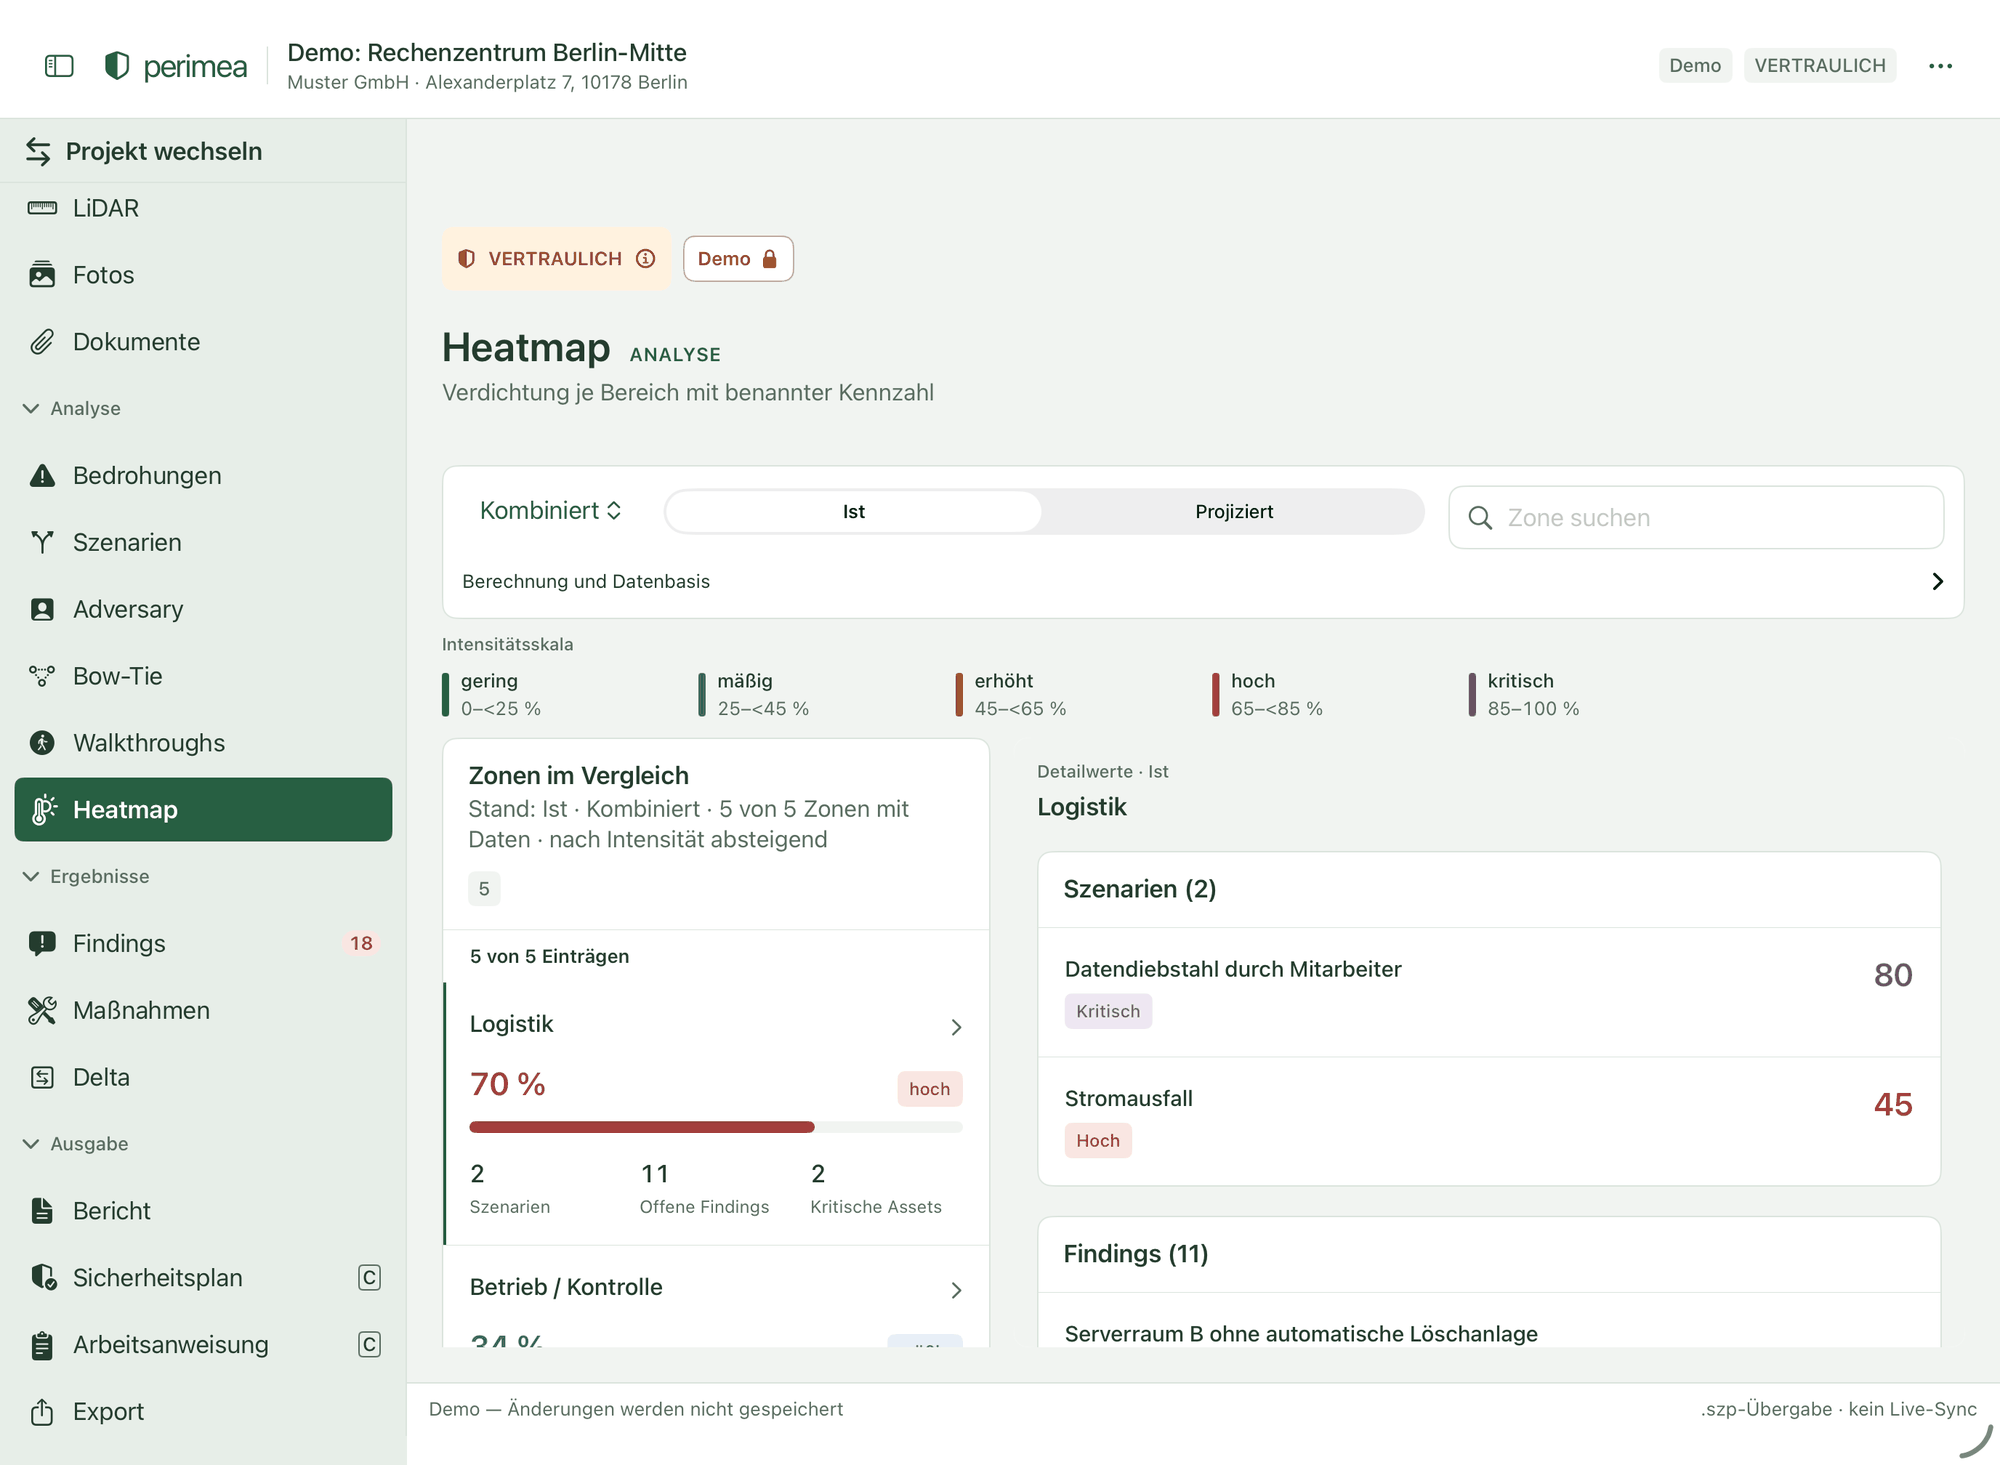Open Bedrohungen via the warning triangle icon
The height and width of the screenshot is (1465, 2000).
pyautogui.click(x=42, y=476)
